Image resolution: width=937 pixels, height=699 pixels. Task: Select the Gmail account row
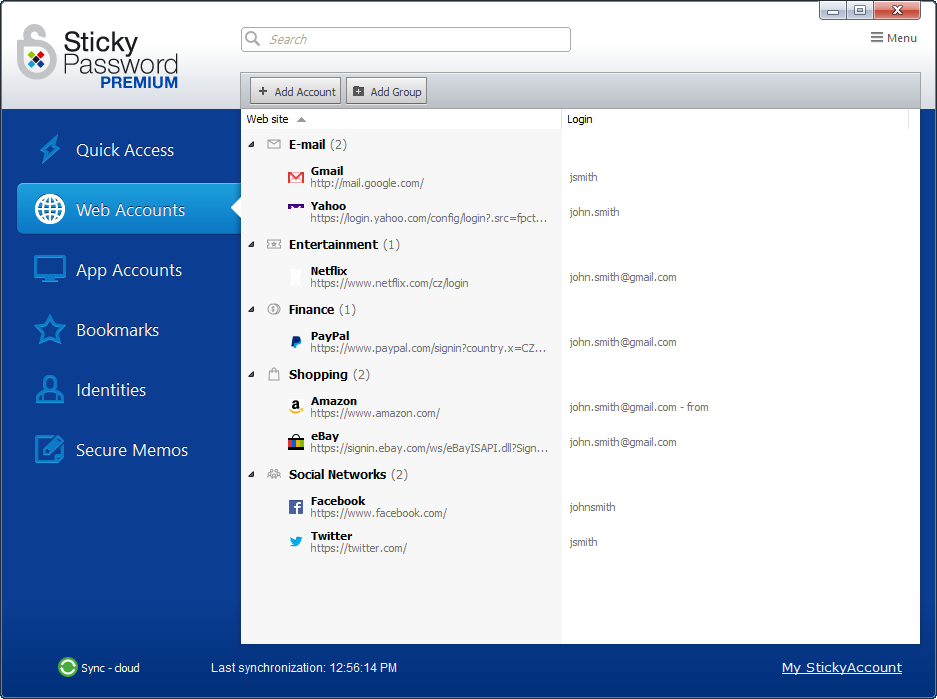point(580,177)
